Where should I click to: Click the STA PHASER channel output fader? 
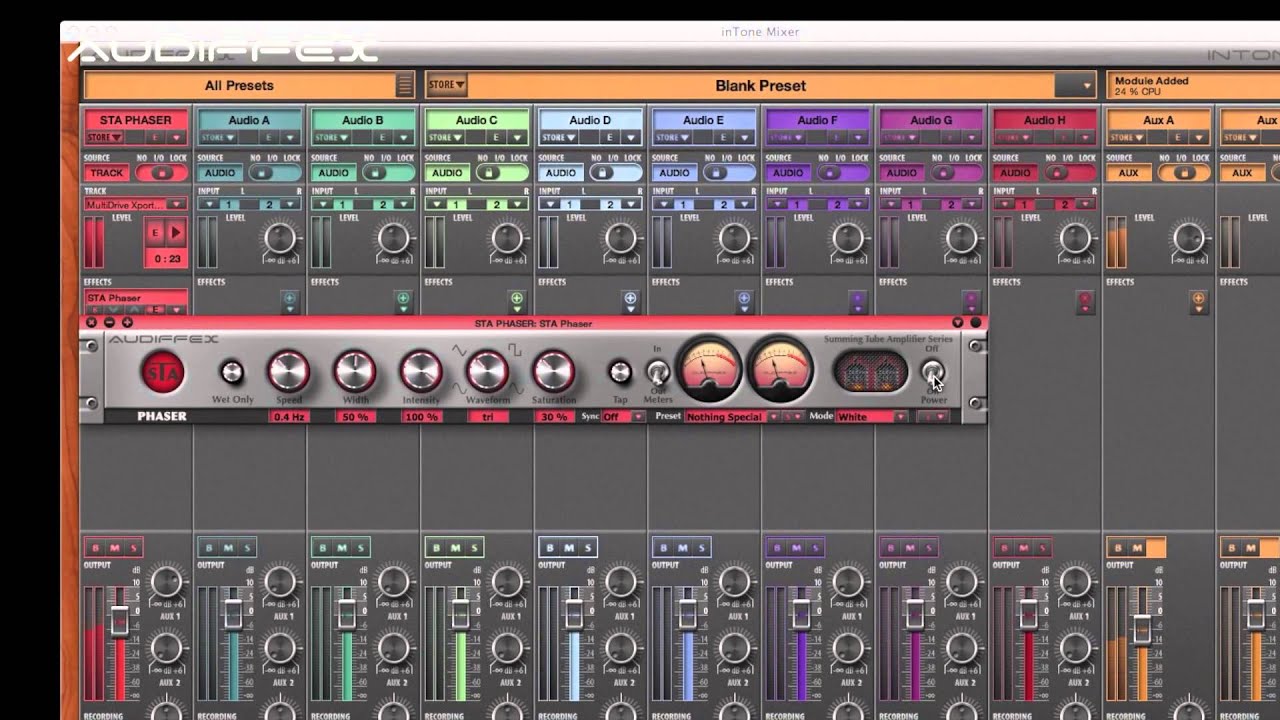coord(119,622)
